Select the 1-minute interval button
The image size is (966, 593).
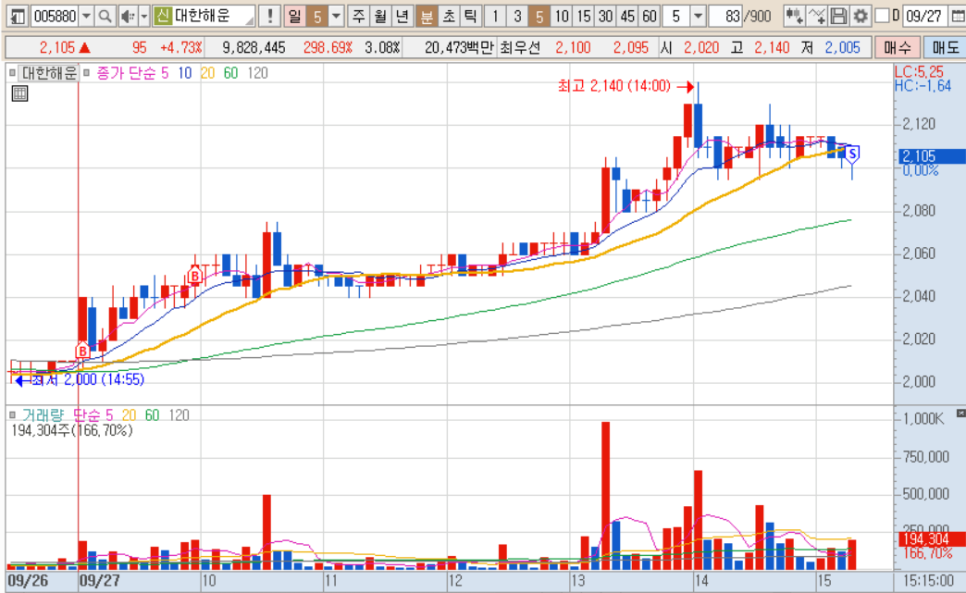pos(495,16)
